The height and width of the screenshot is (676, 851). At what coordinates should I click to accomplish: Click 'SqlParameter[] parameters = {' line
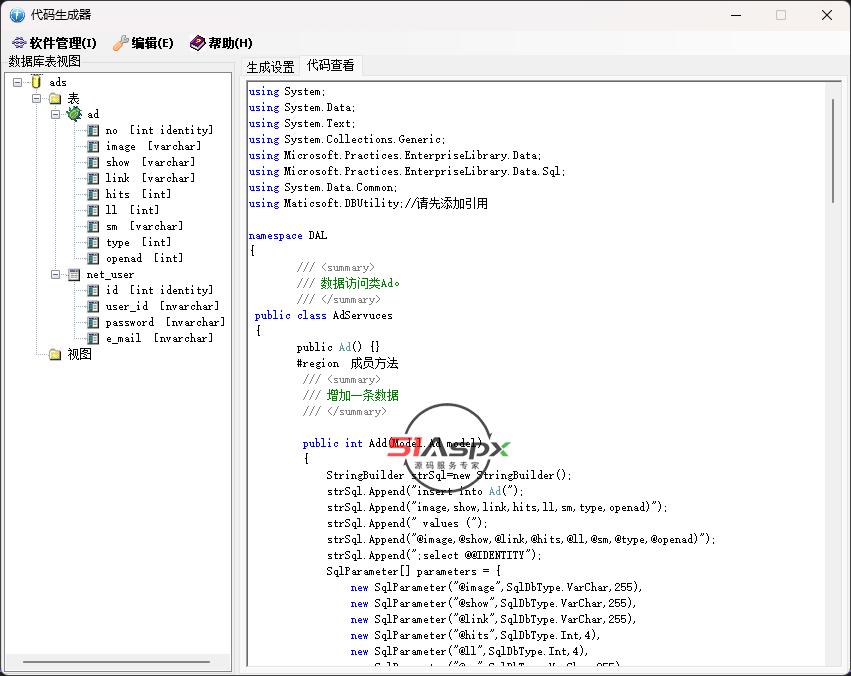[x=413, y=571]
